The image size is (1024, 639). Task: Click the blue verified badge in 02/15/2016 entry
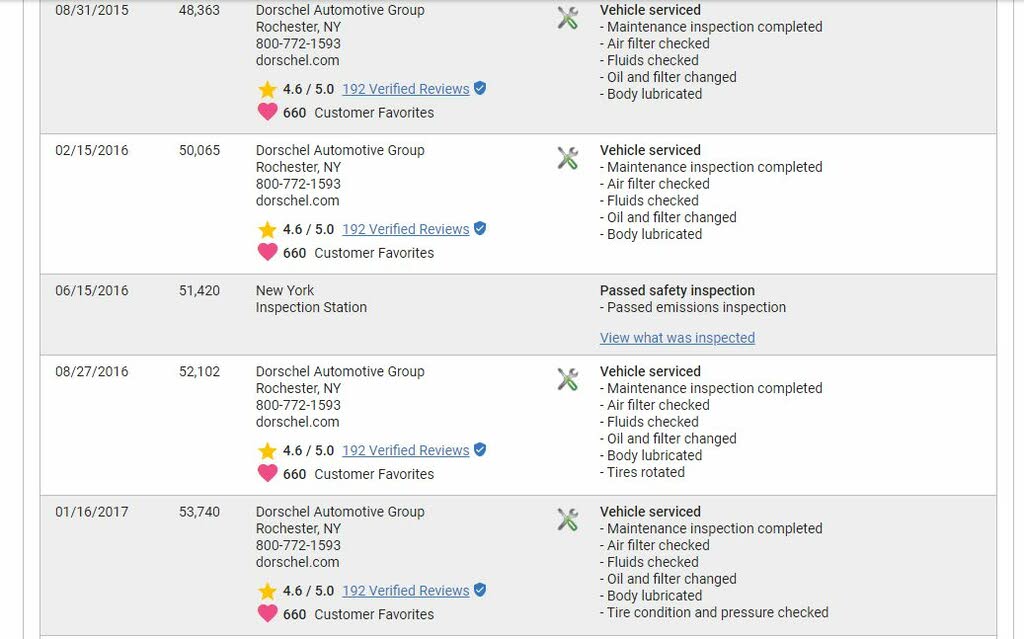480,228
